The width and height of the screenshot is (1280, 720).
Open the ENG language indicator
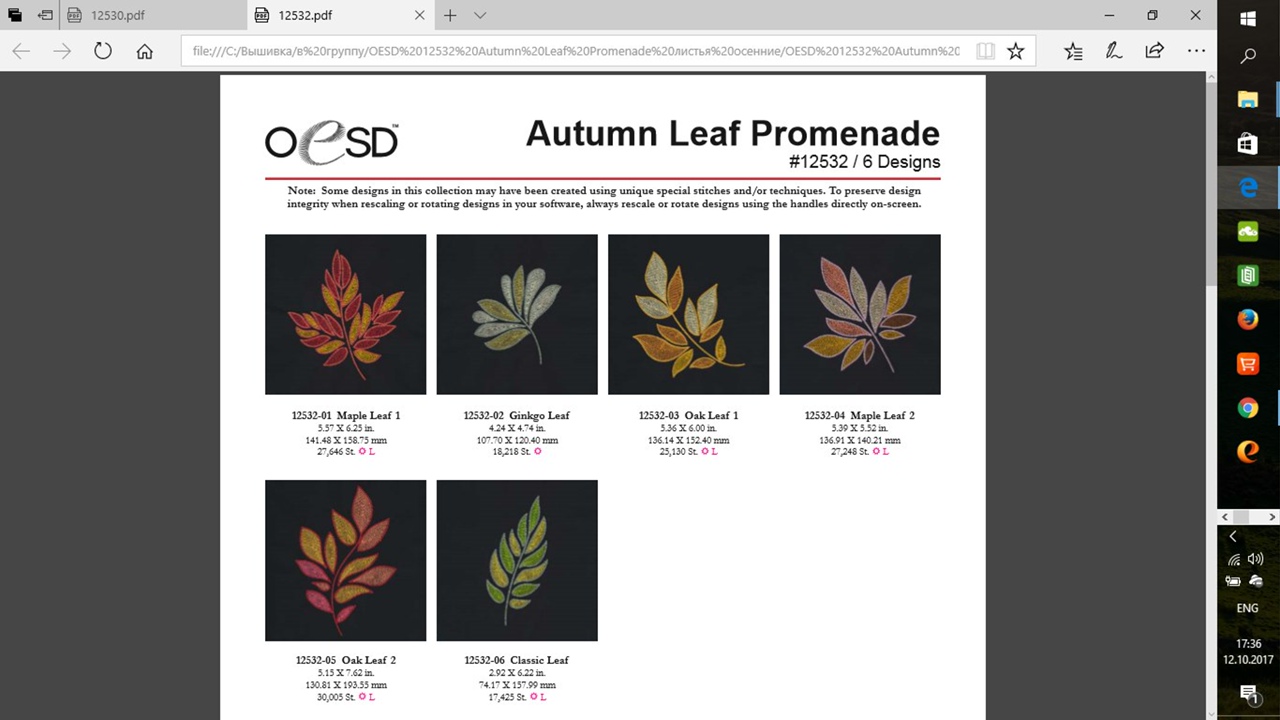[1247, 608]
